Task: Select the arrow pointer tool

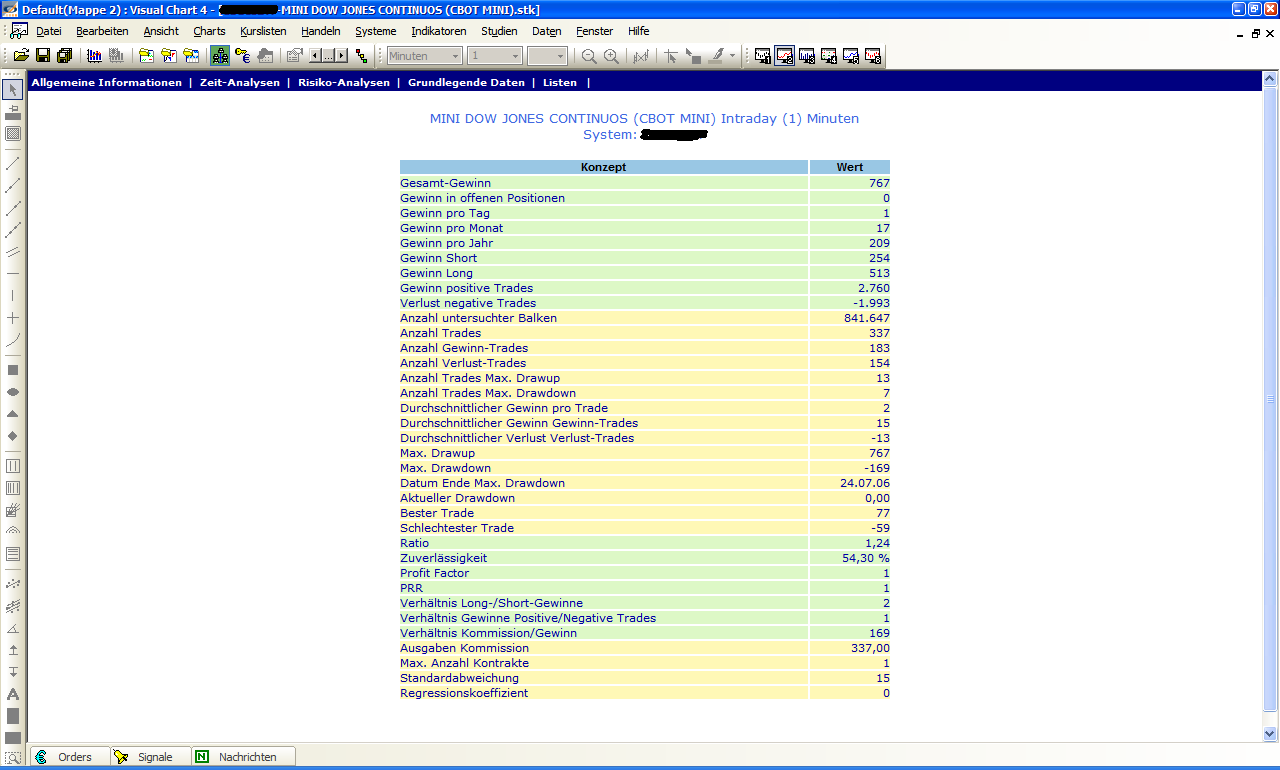Action: click(13, 90)
